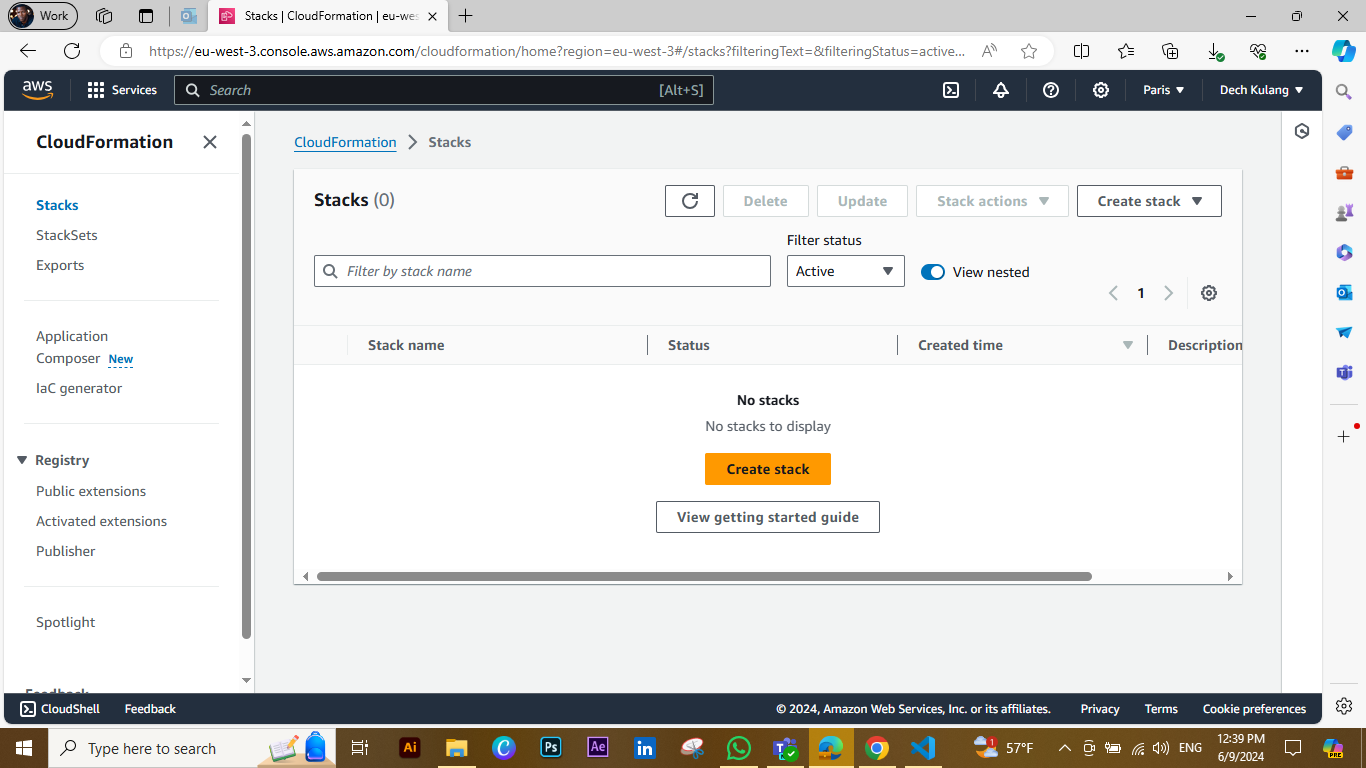The height and width of the screenshot is (768, 1366).
Task: Open the info panel hexagon icon
Action: point(1302,131)
